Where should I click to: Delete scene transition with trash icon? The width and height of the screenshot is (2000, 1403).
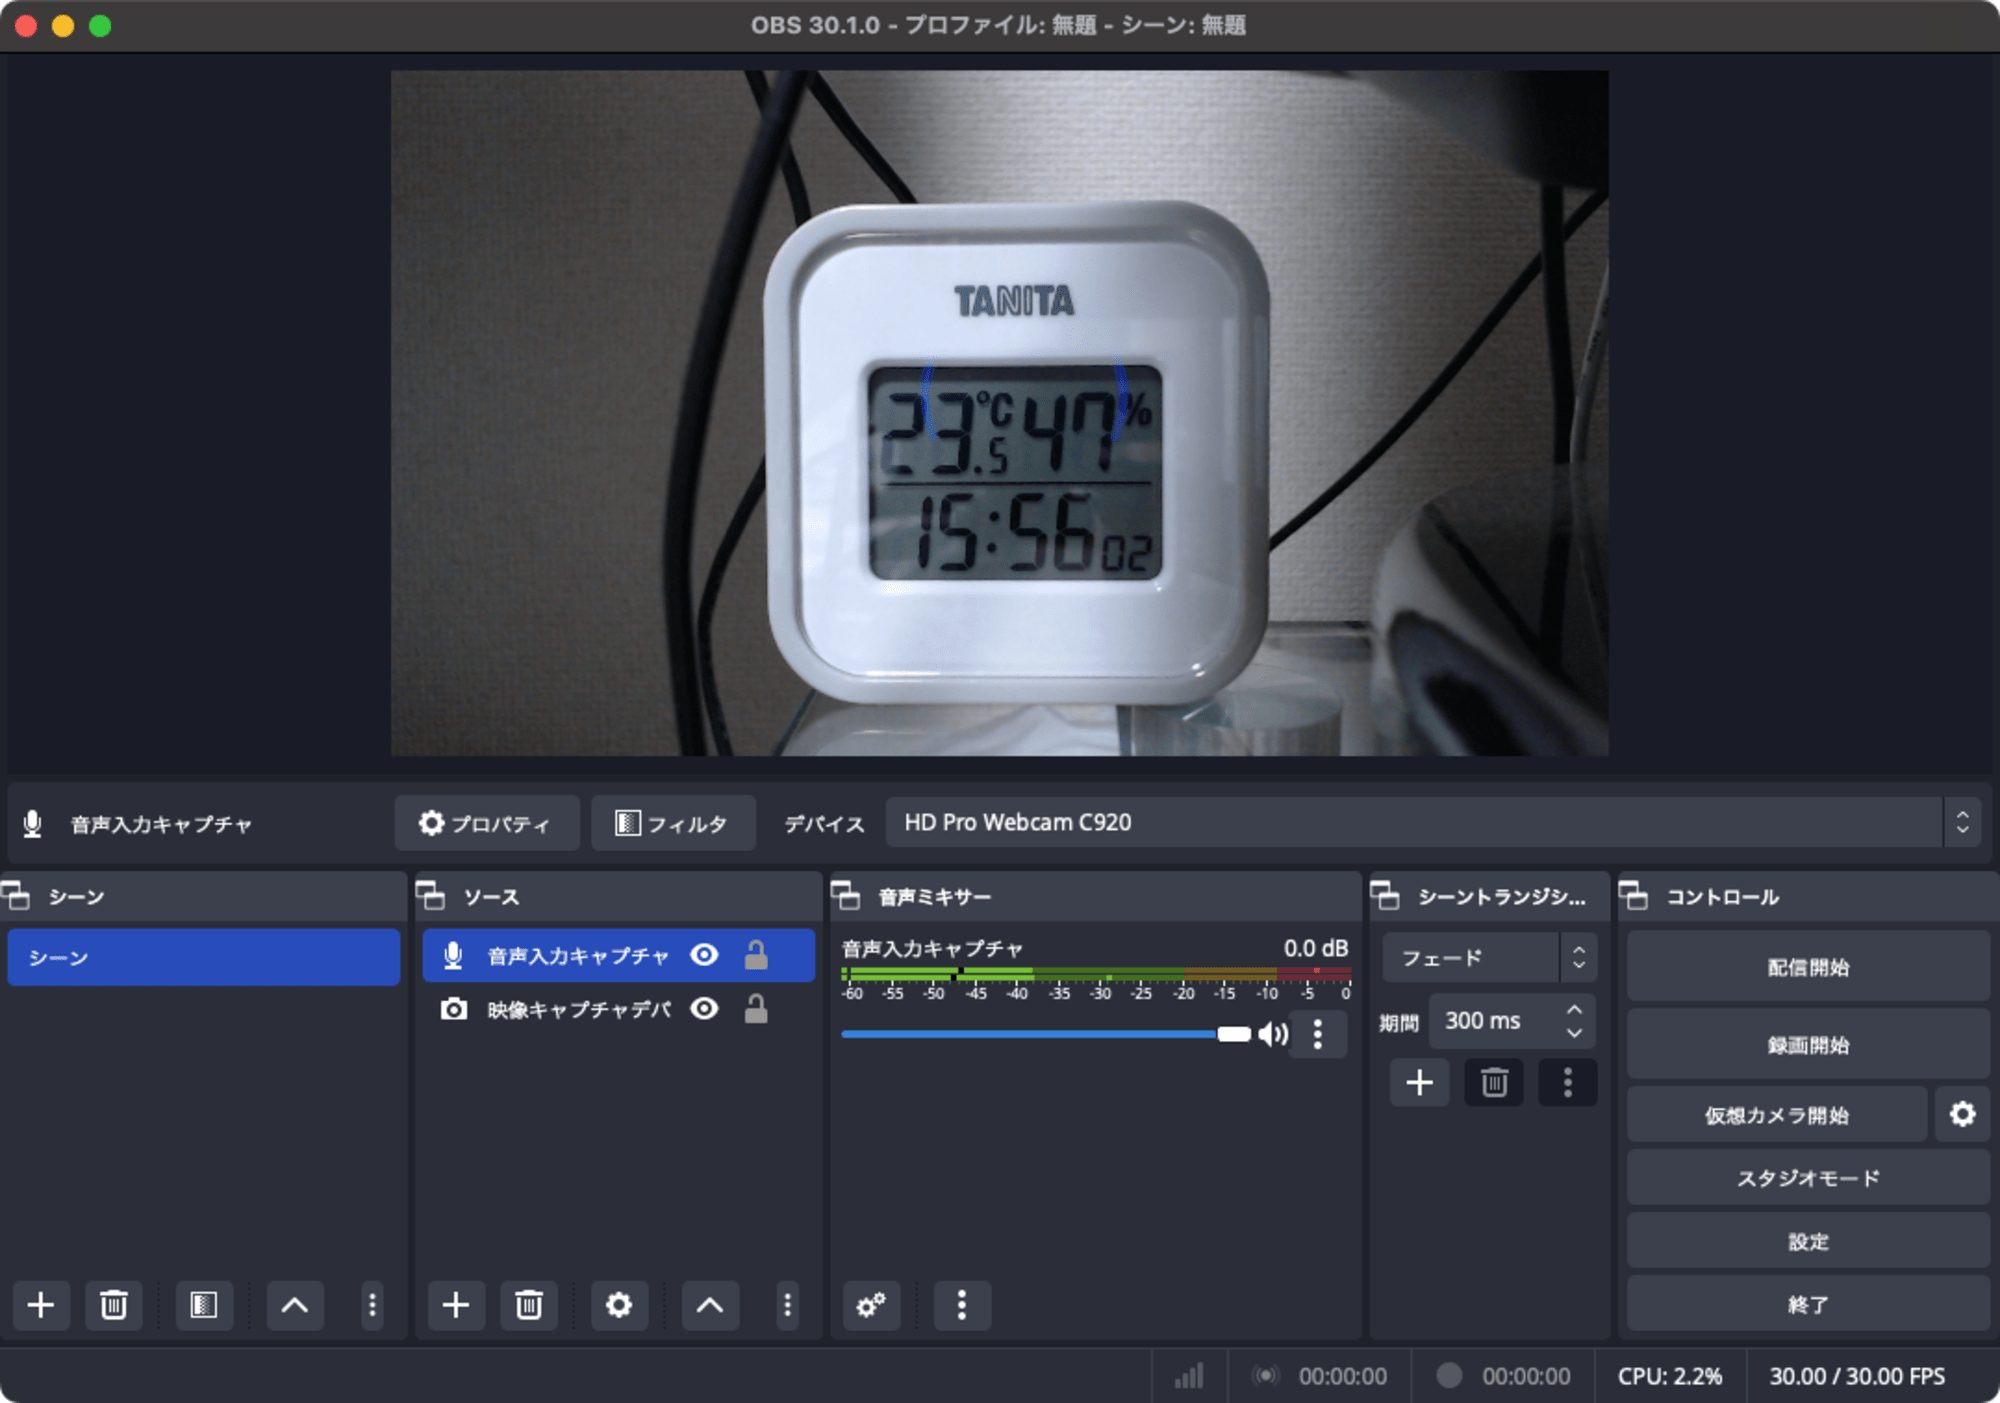tap(1494, 1083)
